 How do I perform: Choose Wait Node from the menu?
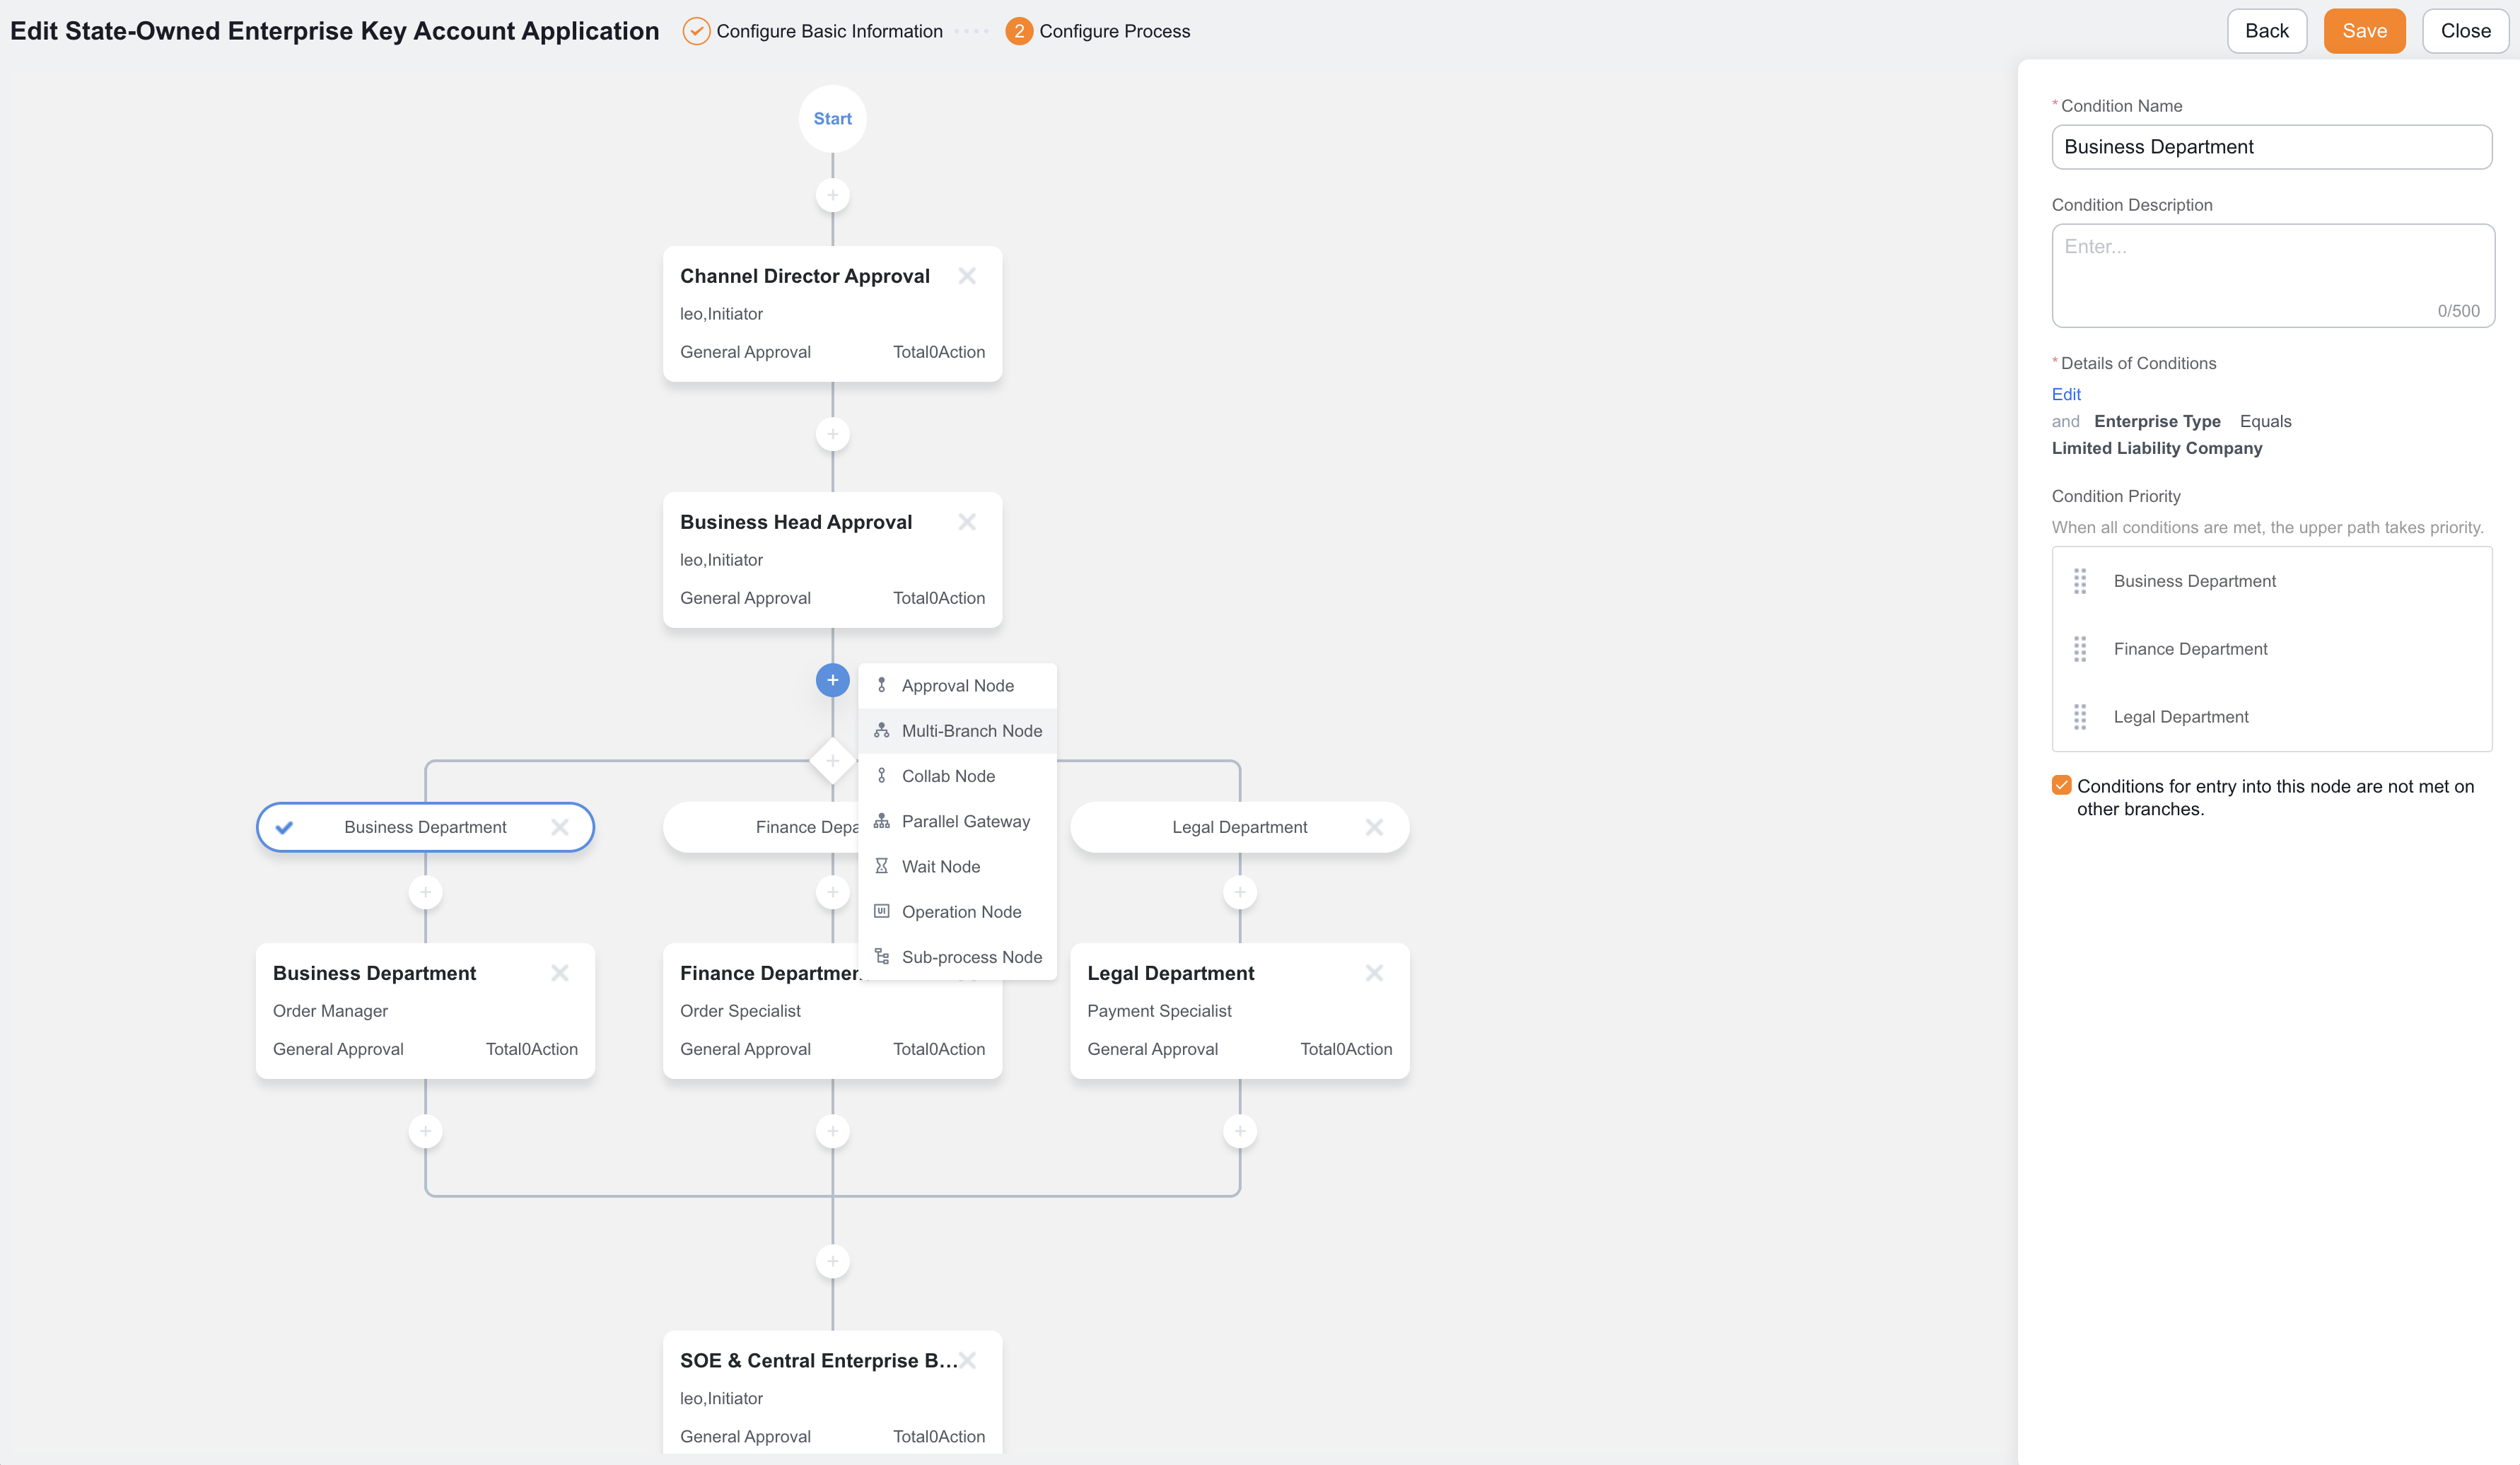click(x=957, y=867)
